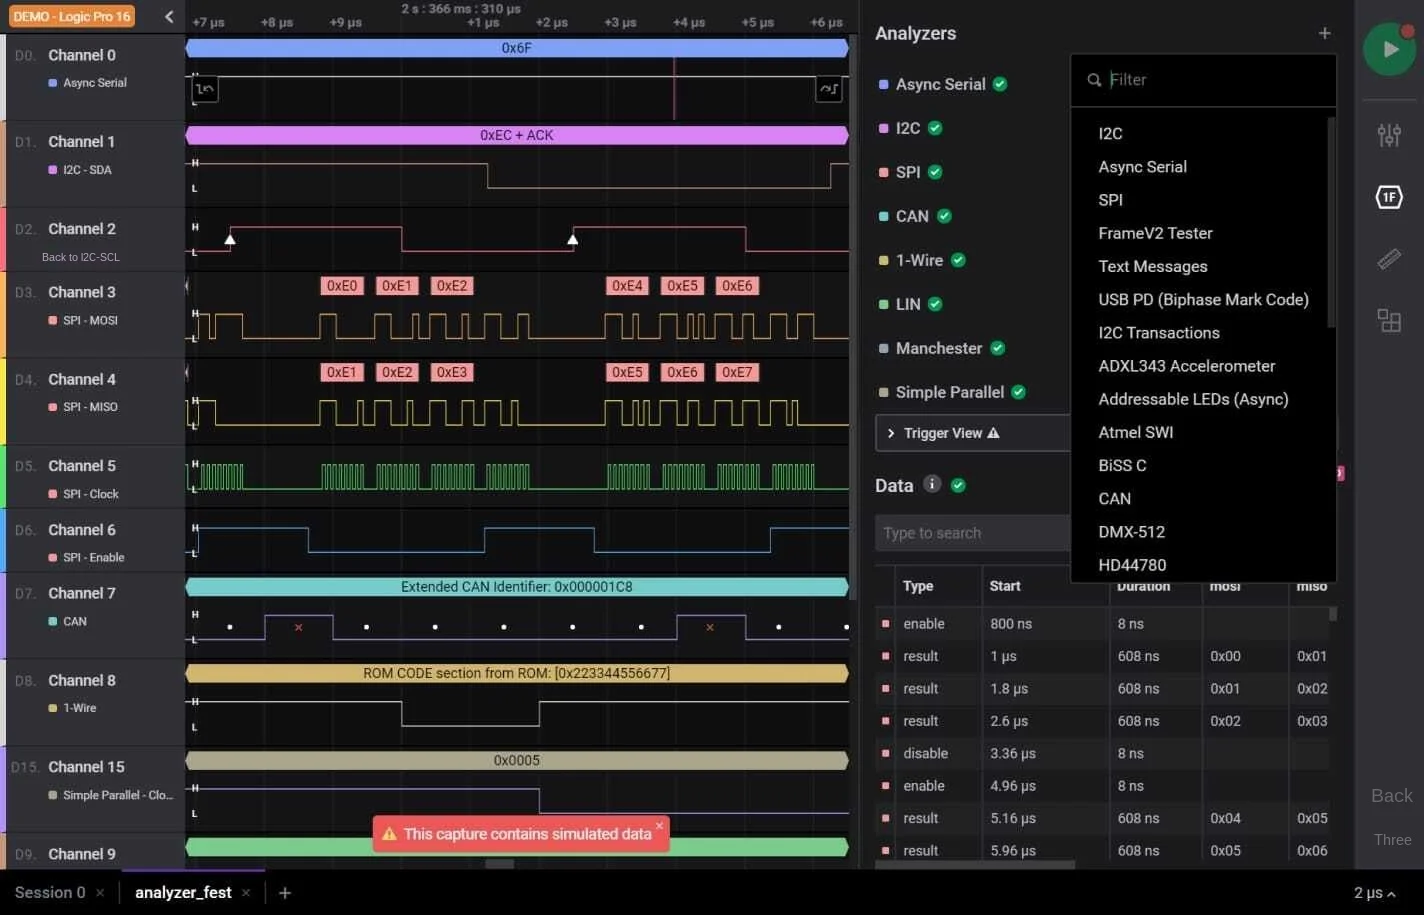Click the Type to search data field
The image size is (1424, 915).
(x=971, y=532)
